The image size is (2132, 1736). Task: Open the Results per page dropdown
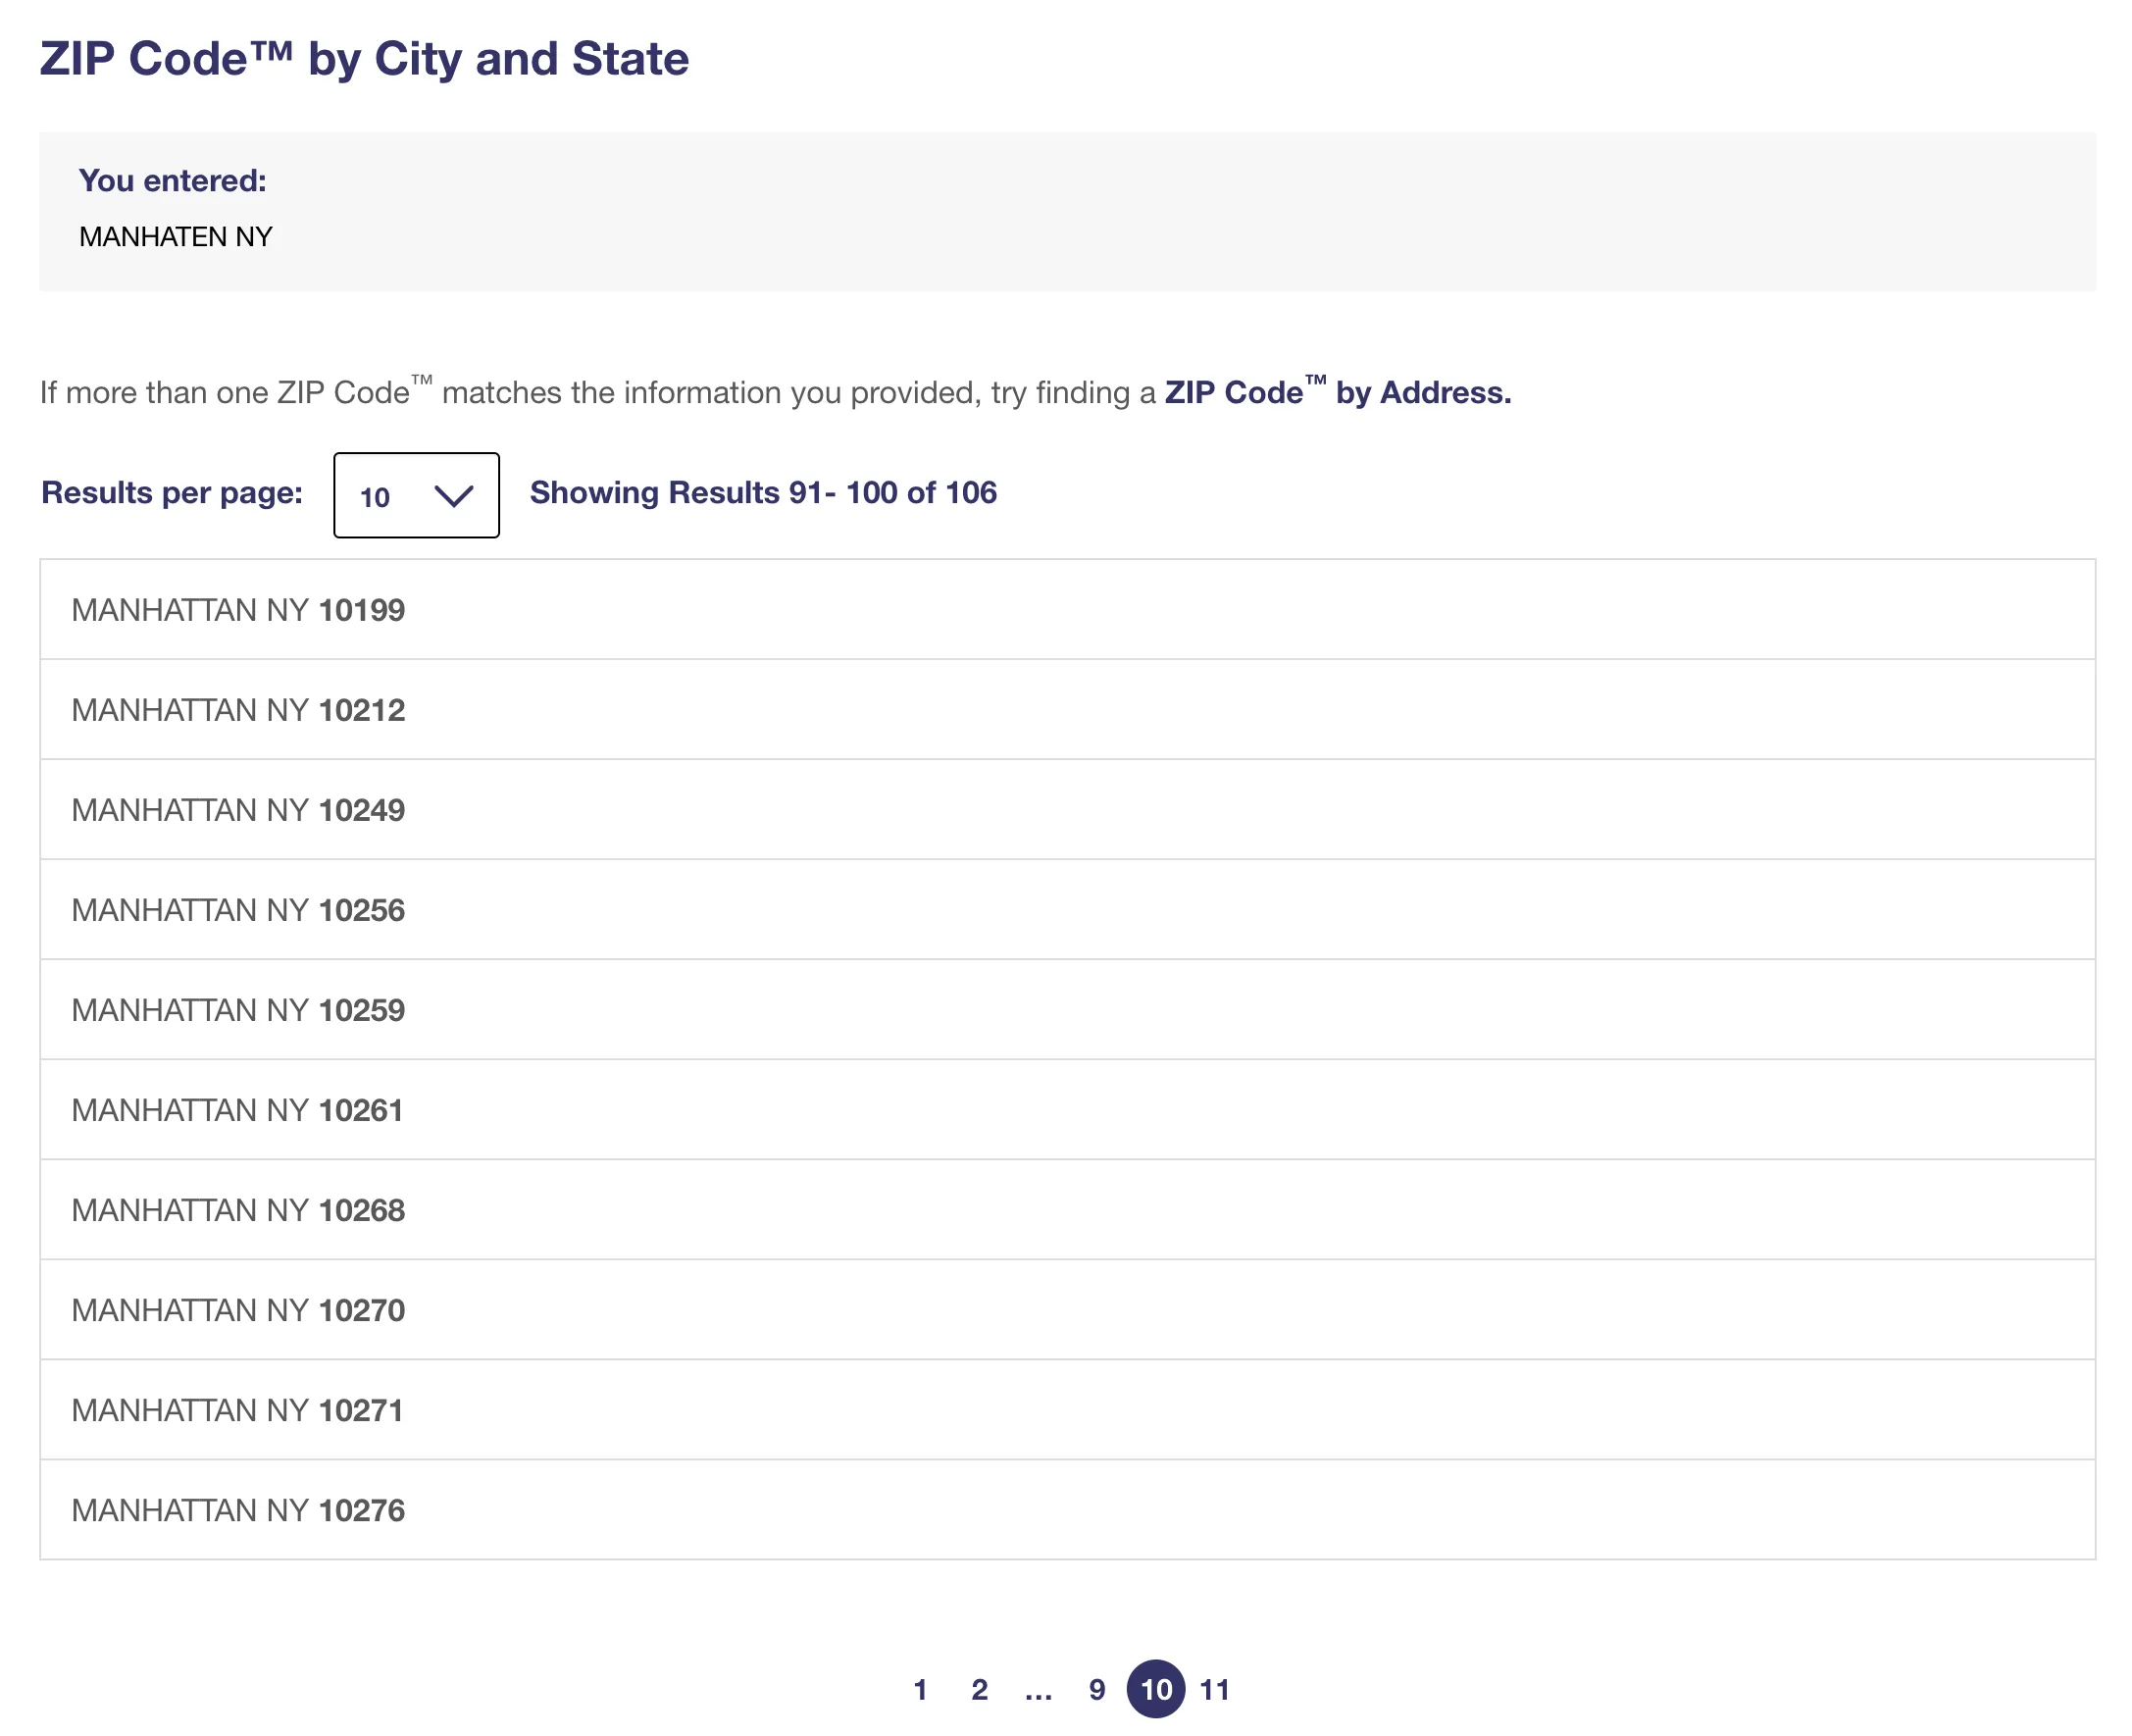pos(416,495)
